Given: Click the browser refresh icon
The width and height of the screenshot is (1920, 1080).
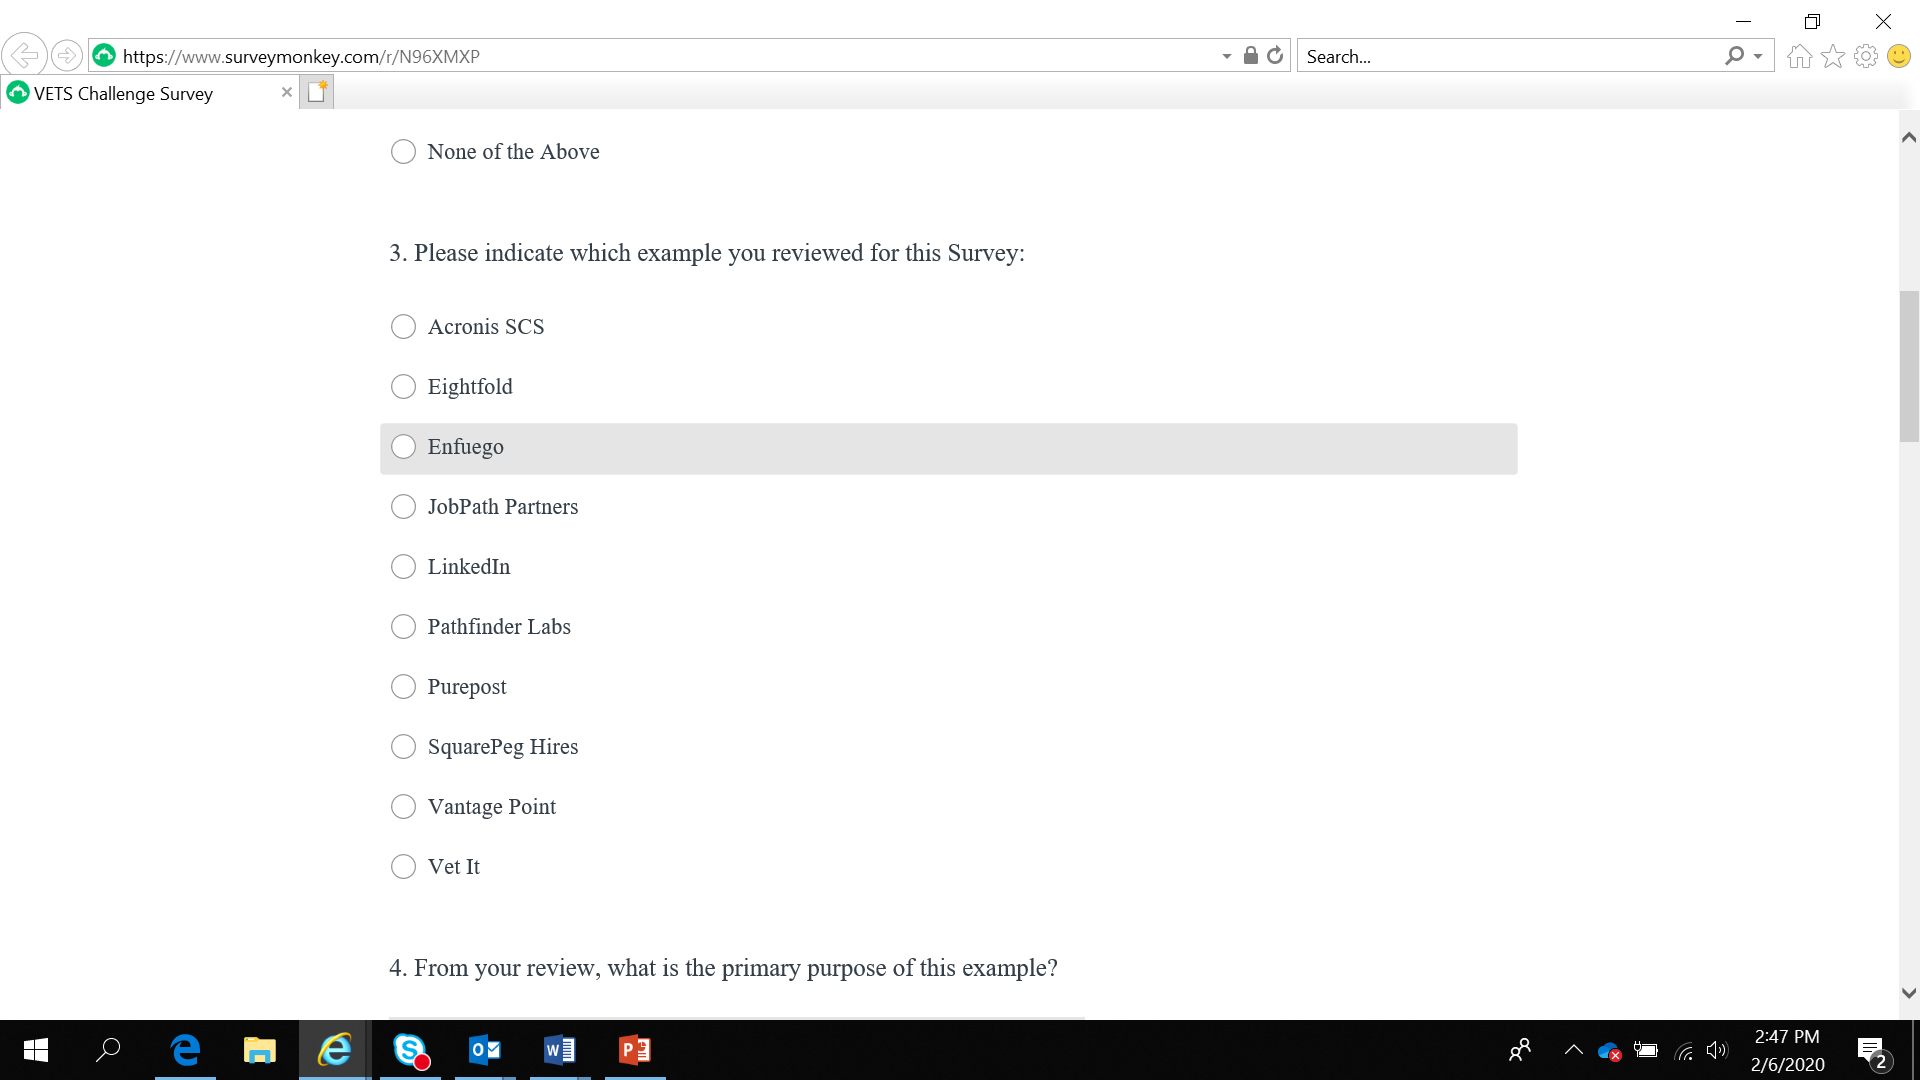Looking at the screenshot, I should coord(1275,56).
